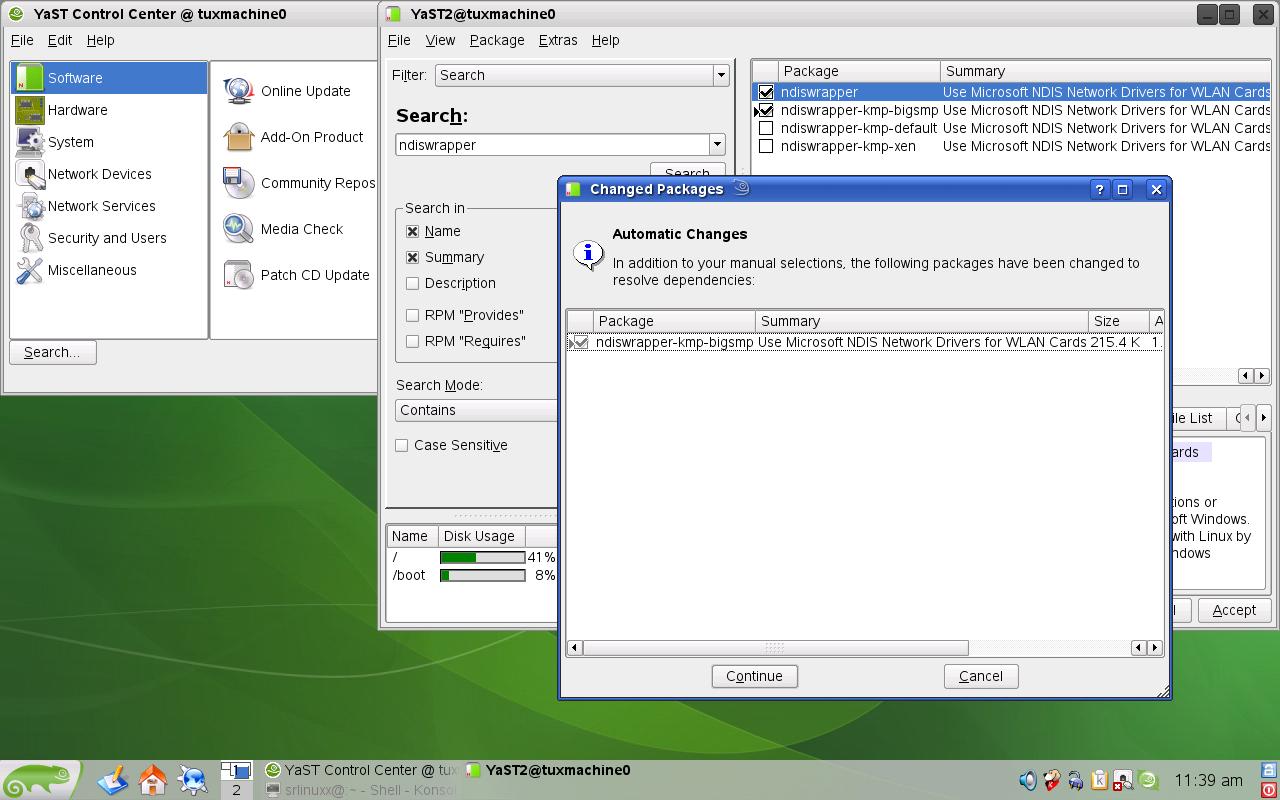Launch the Online Update module icon
This screenshot has height=800, width=1280.
pyautogui.click(x=239, y=91)
